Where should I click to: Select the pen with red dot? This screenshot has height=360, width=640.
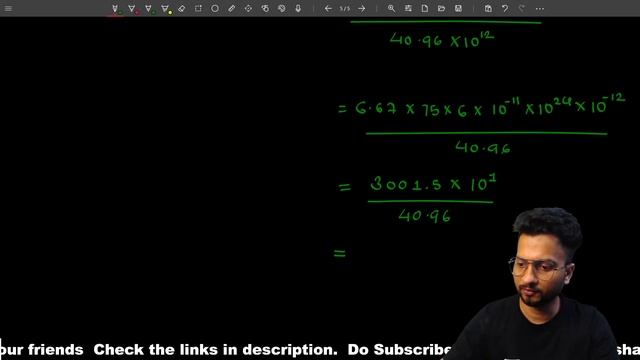click(132, 9)
